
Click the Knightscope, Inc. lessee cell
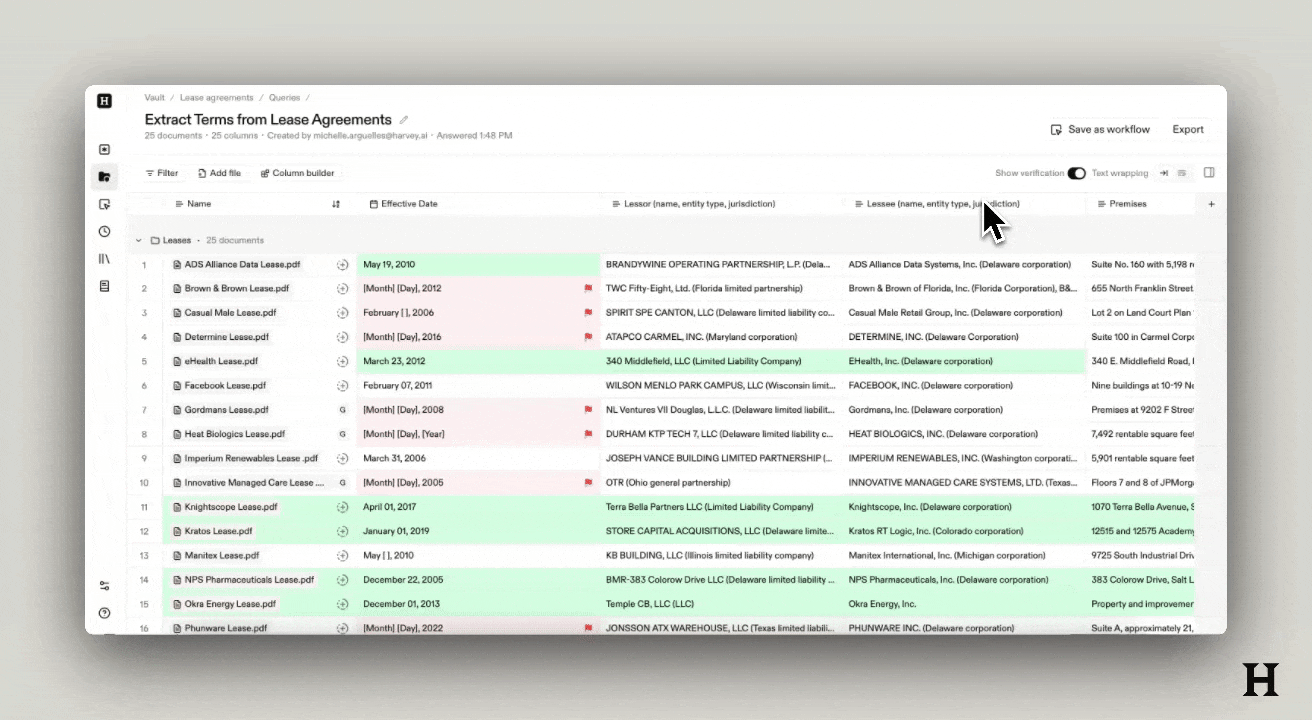tap(964, 507)
